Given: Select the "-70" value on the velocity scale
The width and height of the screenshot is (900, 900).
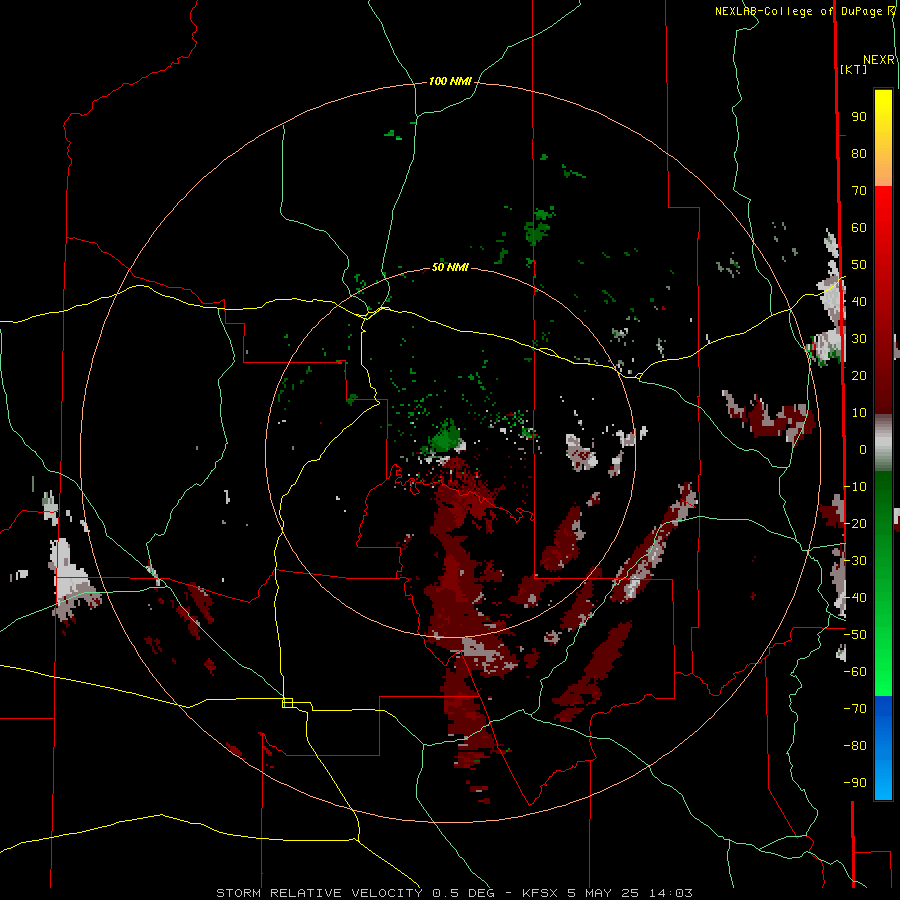Looking at the screenshot, I should (x=855, y=709).
